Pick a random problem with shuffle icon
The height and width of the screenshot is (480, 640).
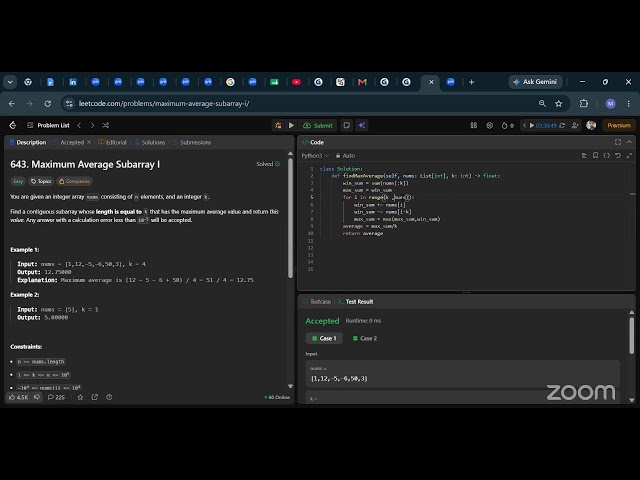tap(106, 125)
